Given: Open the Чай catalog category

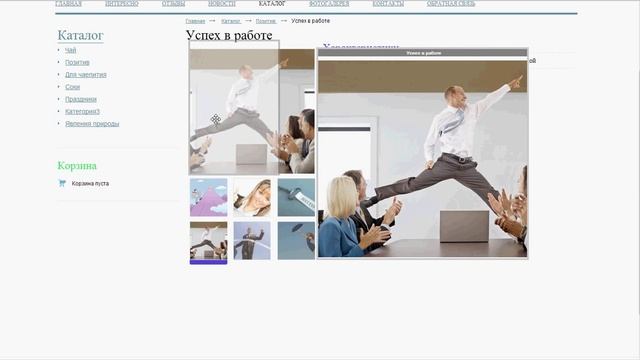Looking at the screenshot, I should (x=70, y=50).
